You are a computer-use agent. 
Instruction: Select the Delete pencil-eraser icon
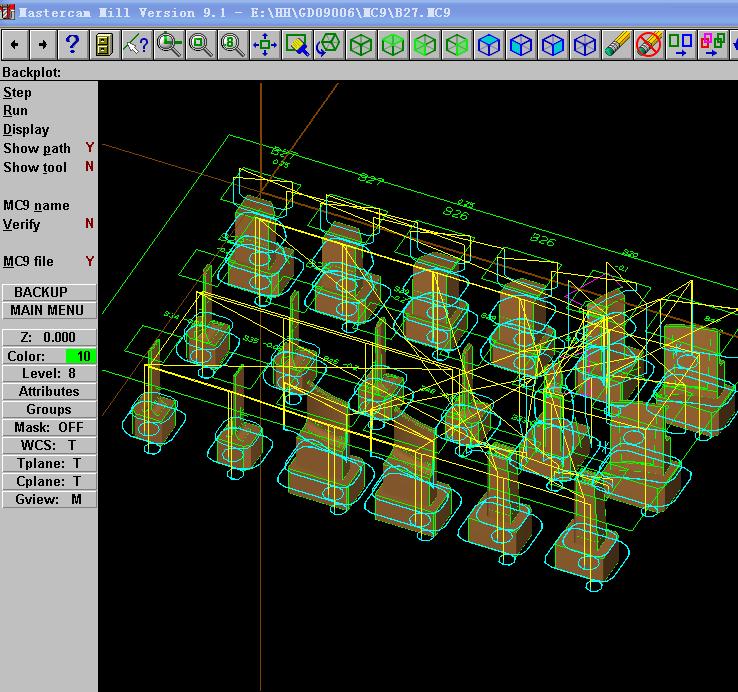[x=617, y=44]
